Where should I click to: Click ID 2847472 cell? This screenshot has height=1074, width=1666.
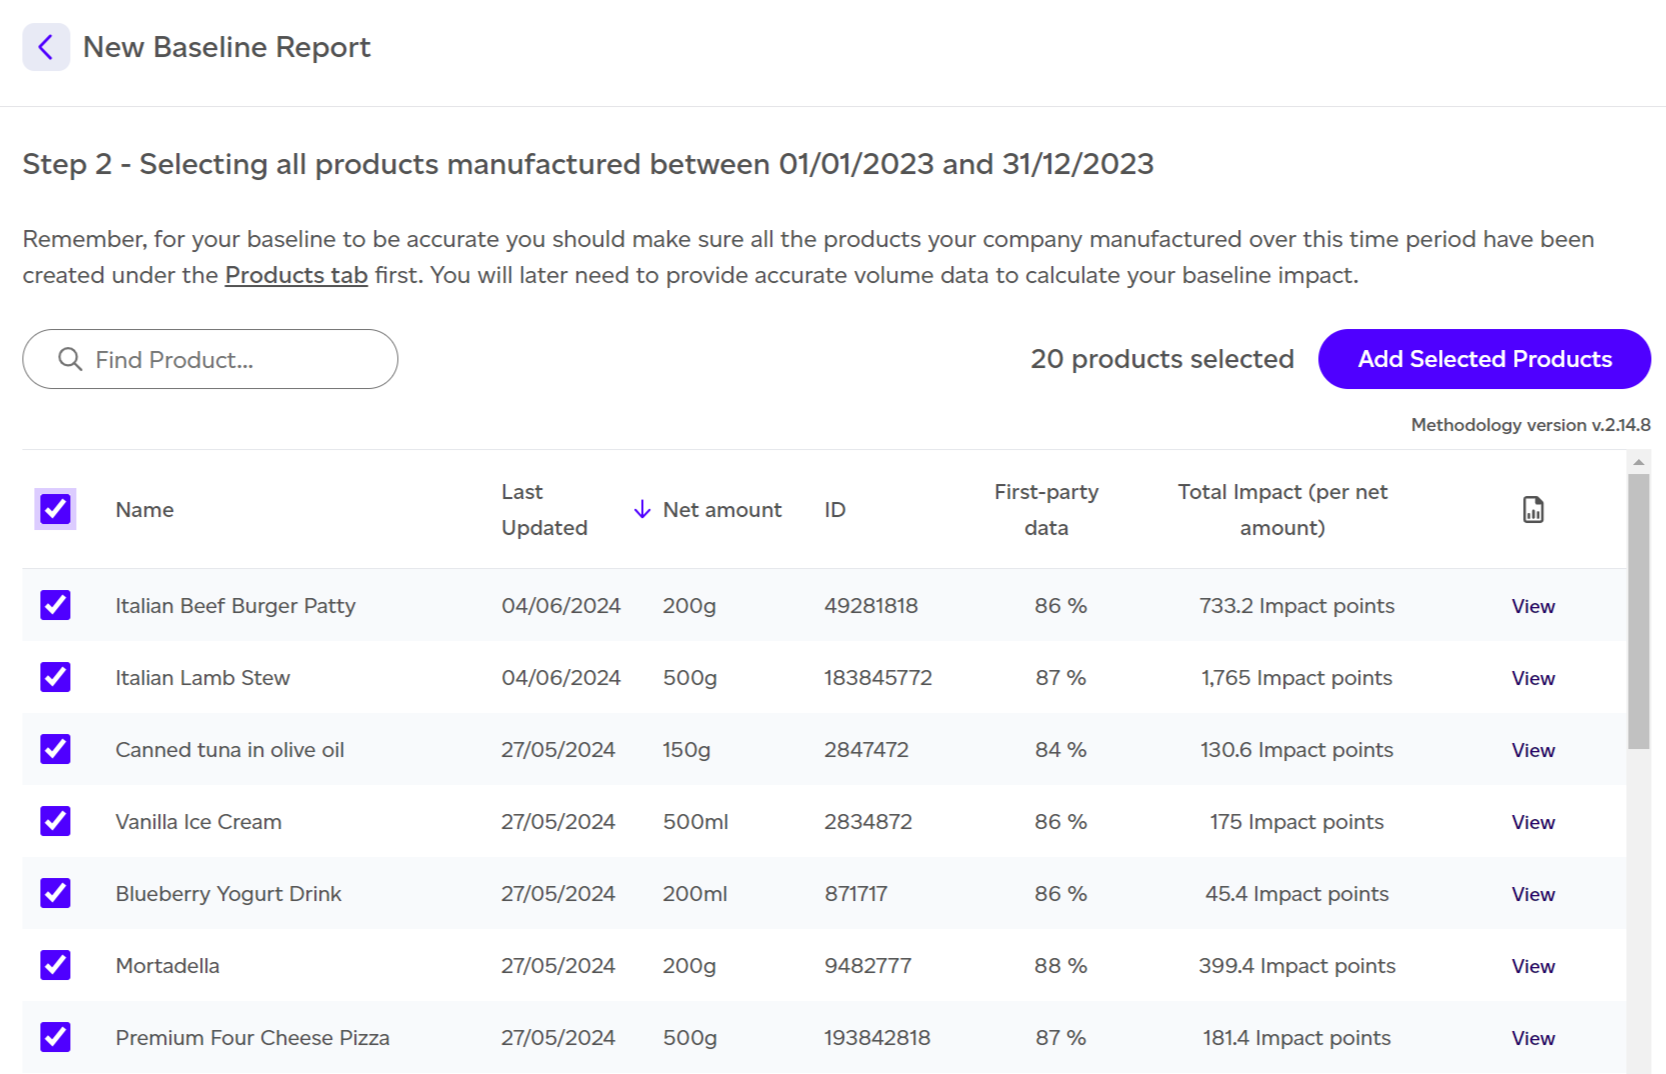click(x=866, y=750)
